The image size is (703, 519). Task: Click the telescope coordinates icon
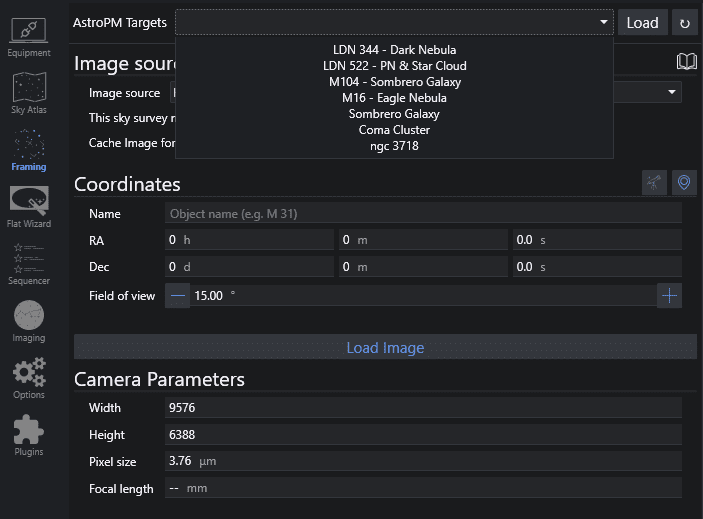coord(654,182)
